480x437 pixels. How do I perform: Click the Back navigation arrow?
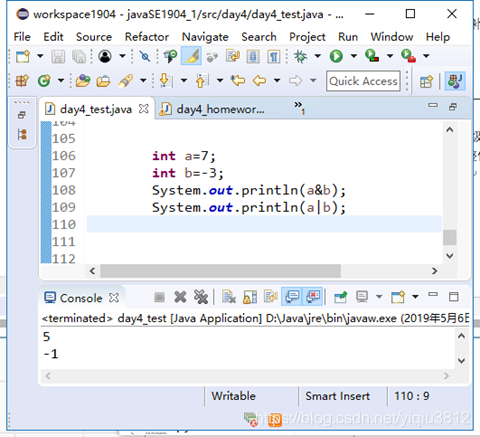point(259,81)
